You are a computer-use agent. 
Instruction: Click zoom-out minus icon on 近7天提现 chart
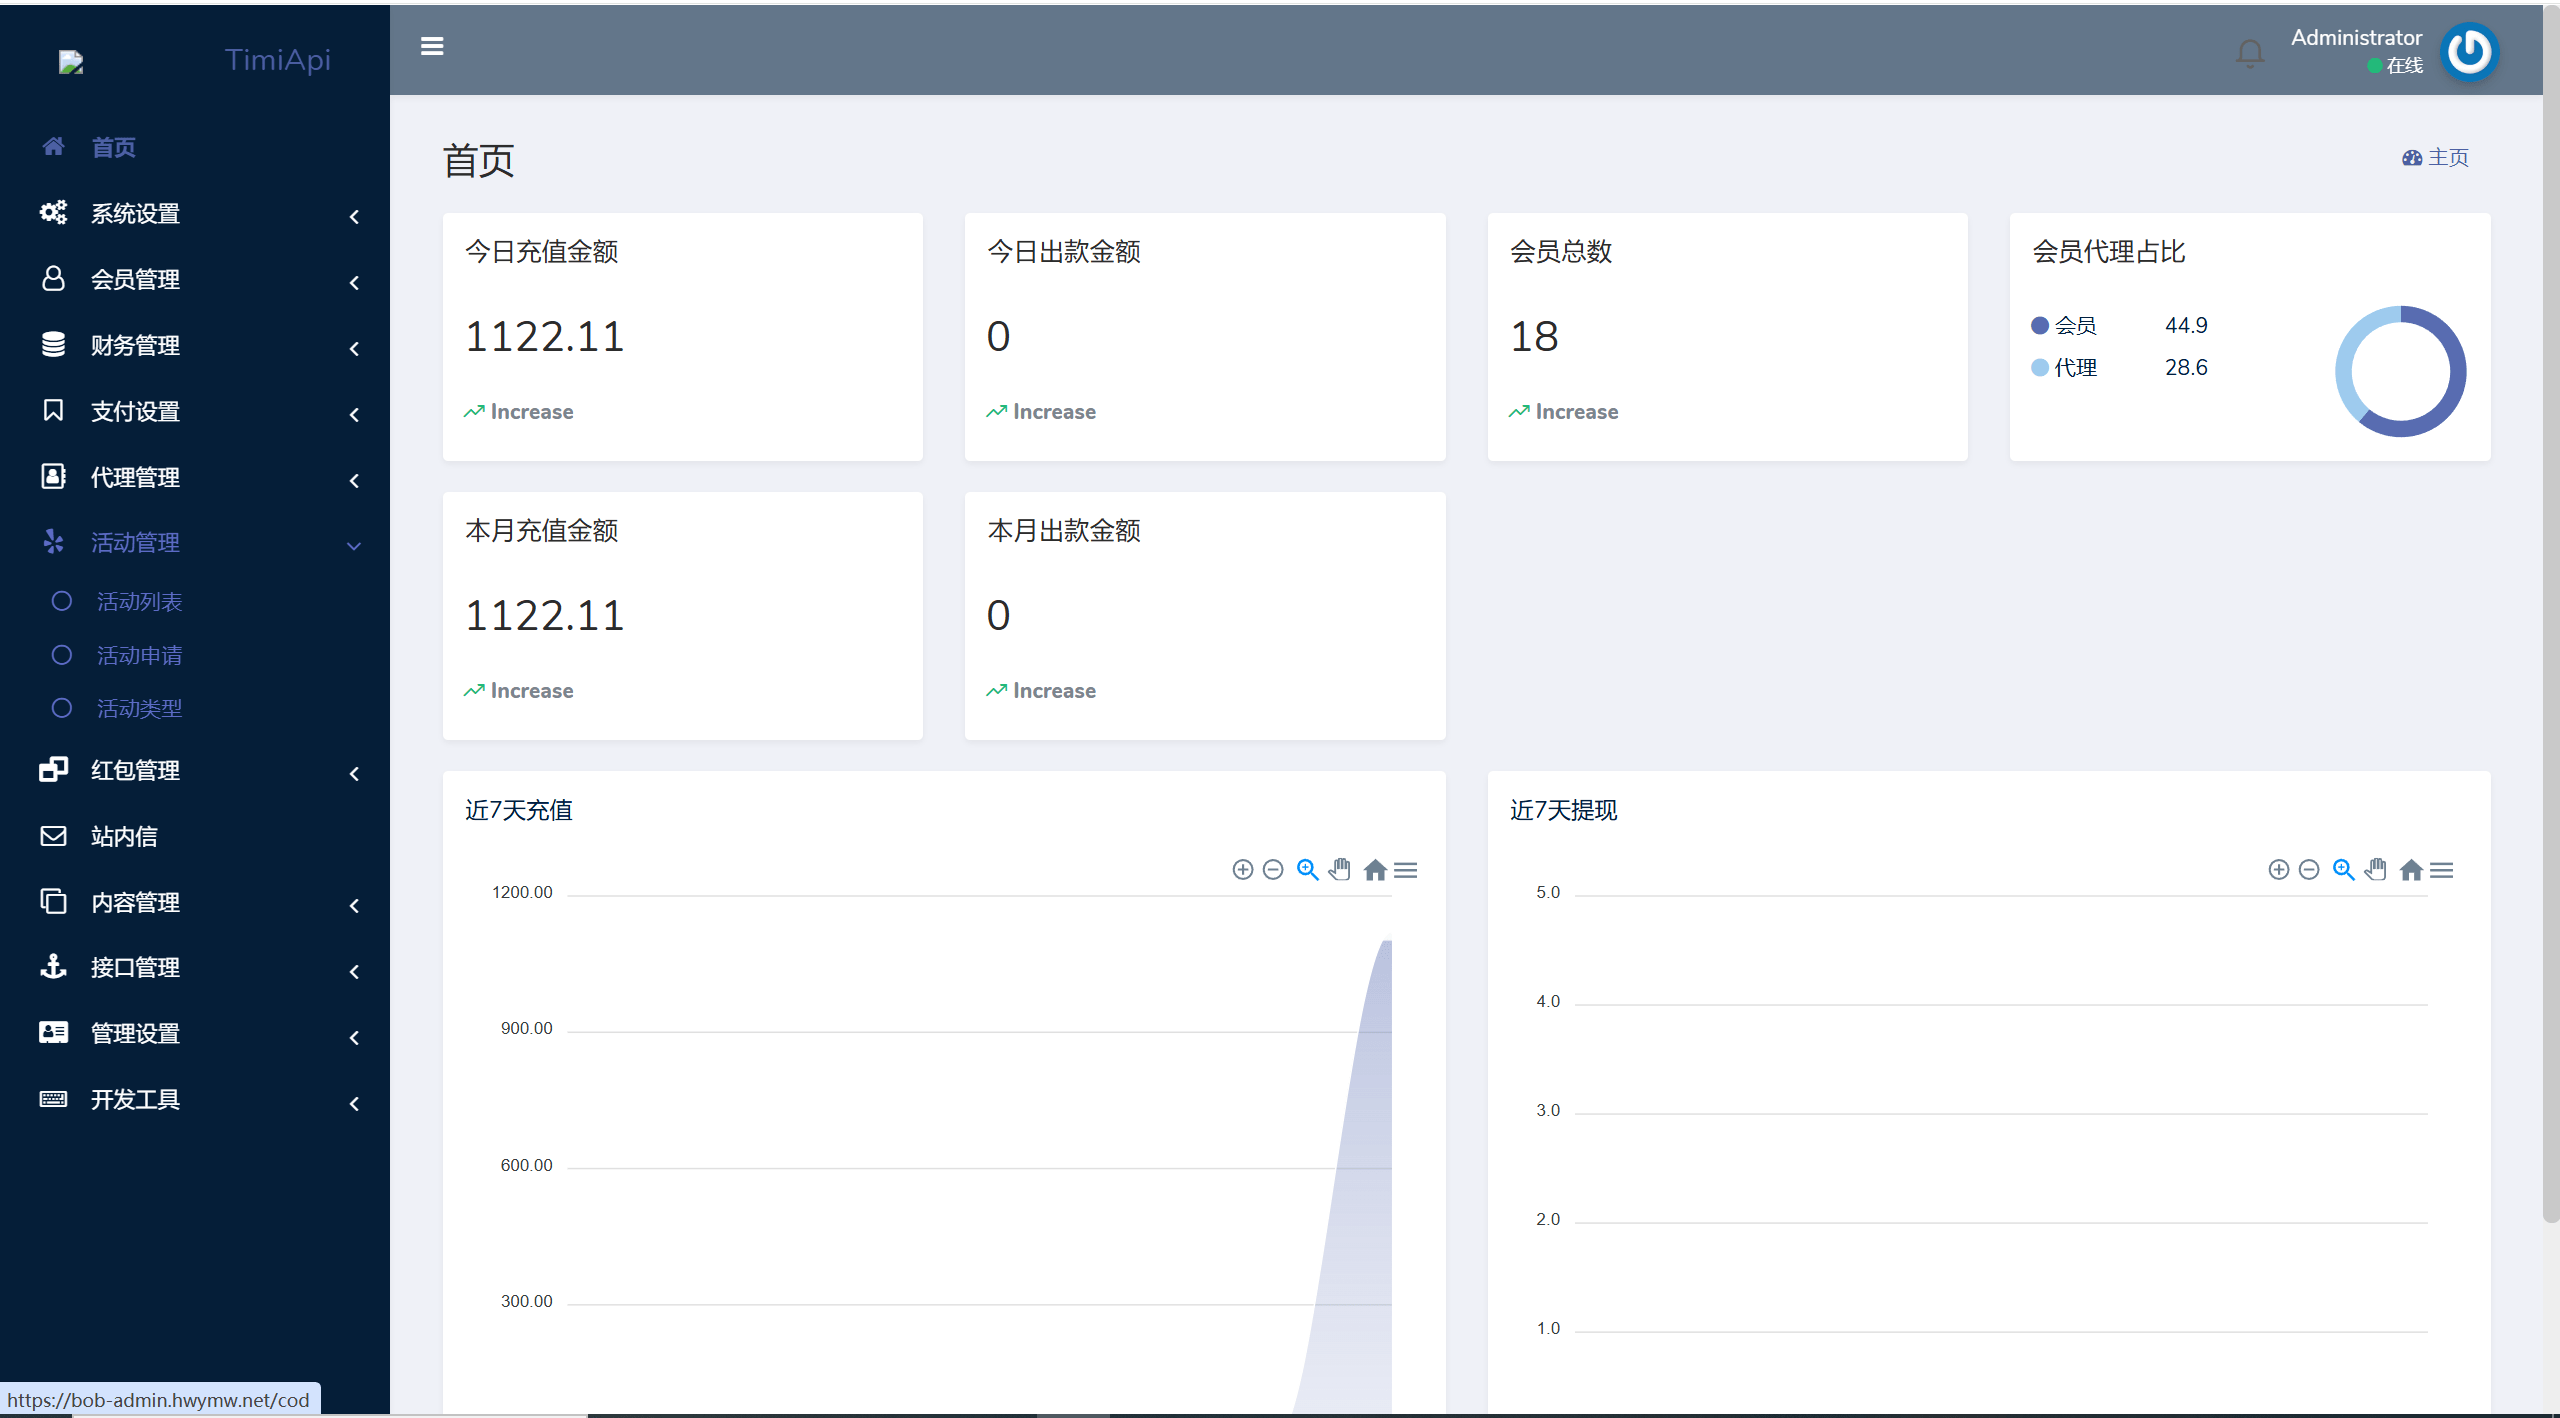point(2309,870)
